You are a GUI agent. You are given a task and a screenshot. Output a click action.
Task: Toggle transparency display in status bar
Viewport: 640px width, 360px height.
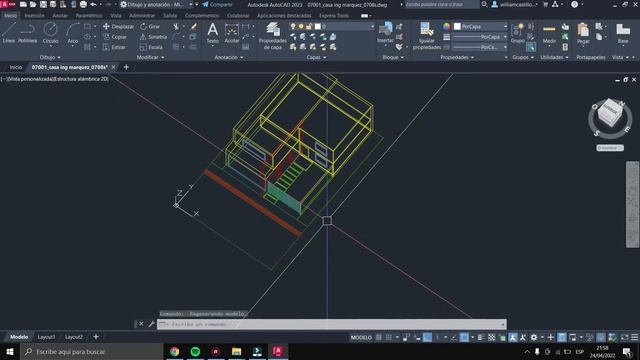point(492,337)
